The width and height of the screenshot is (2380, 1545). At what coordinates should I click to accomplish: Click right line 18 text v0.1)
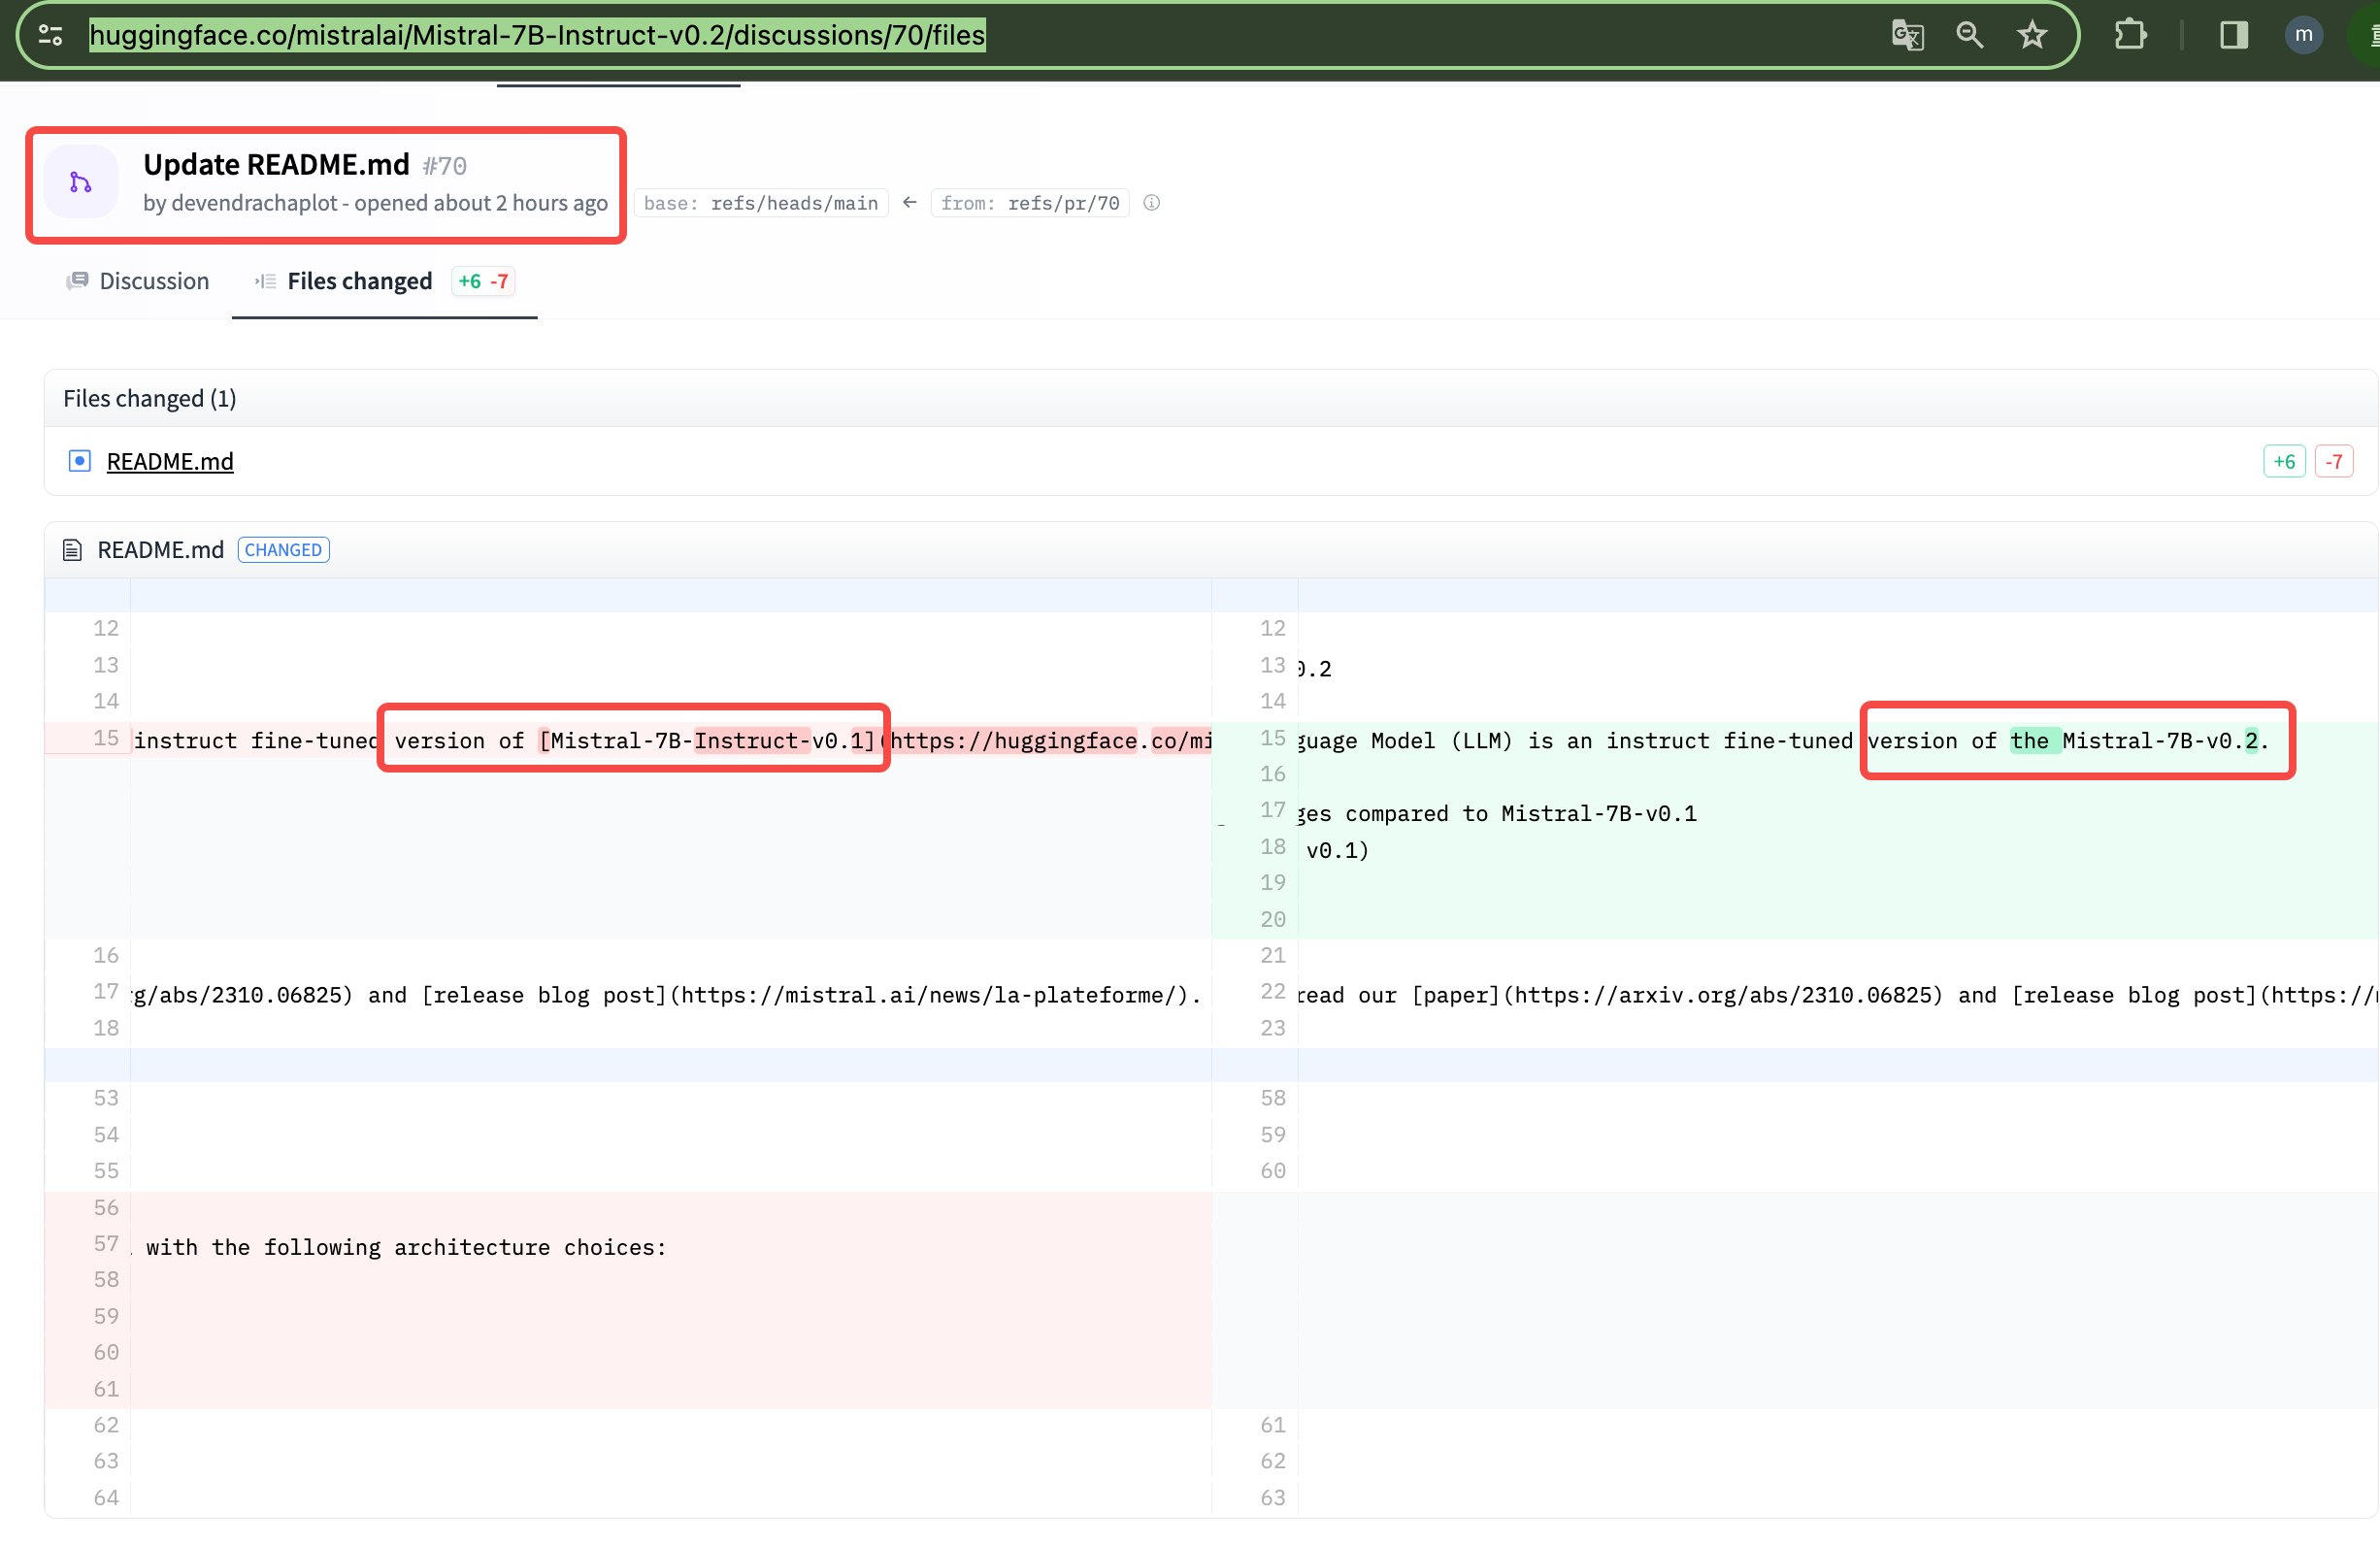click(x=1337, y=851)
